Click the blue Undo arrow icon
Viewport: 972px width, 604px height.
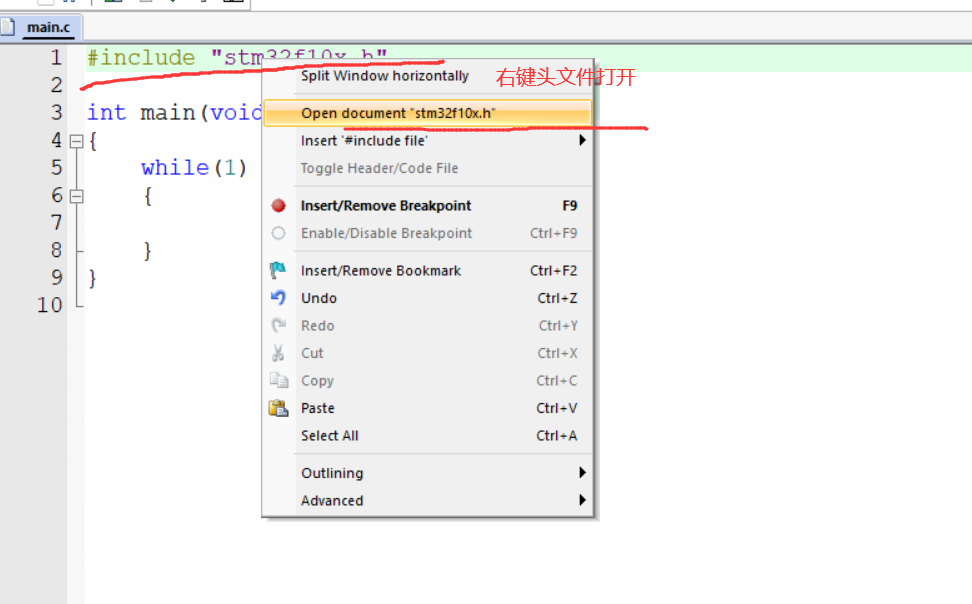278,298
